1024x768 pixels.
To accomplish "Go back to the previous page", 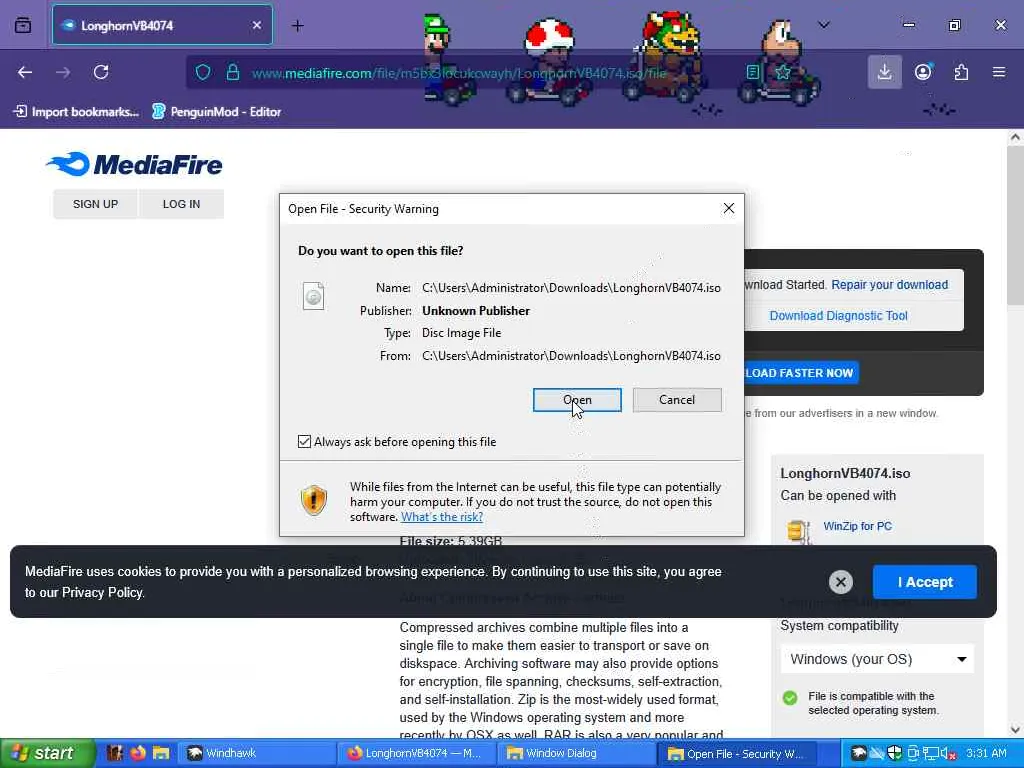I will pos(25,72).
